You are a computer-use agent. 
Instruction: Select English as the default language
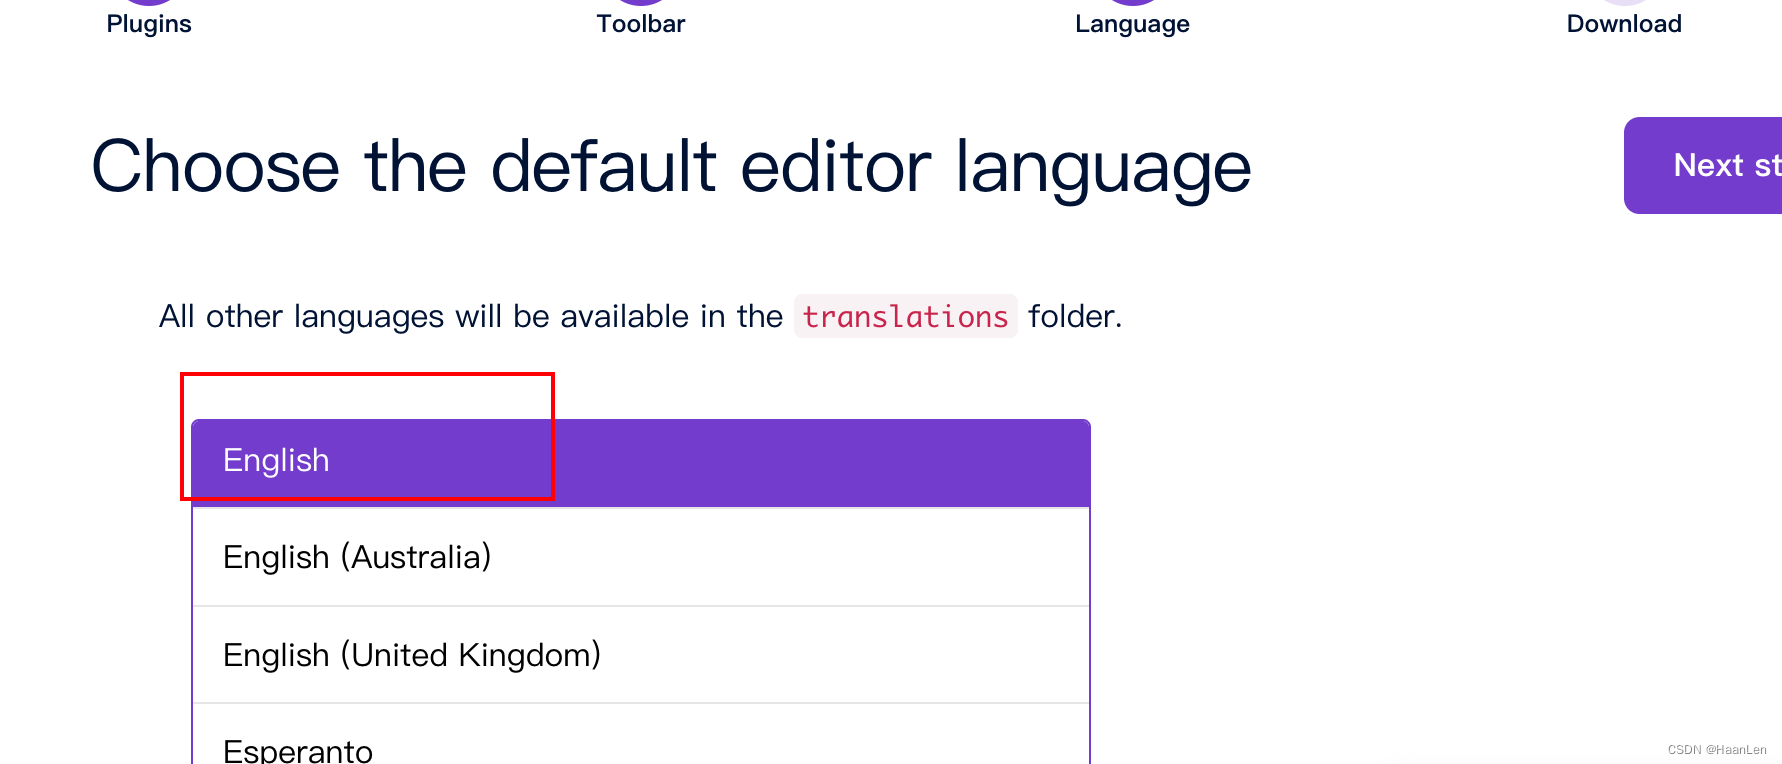coord(641,463)
